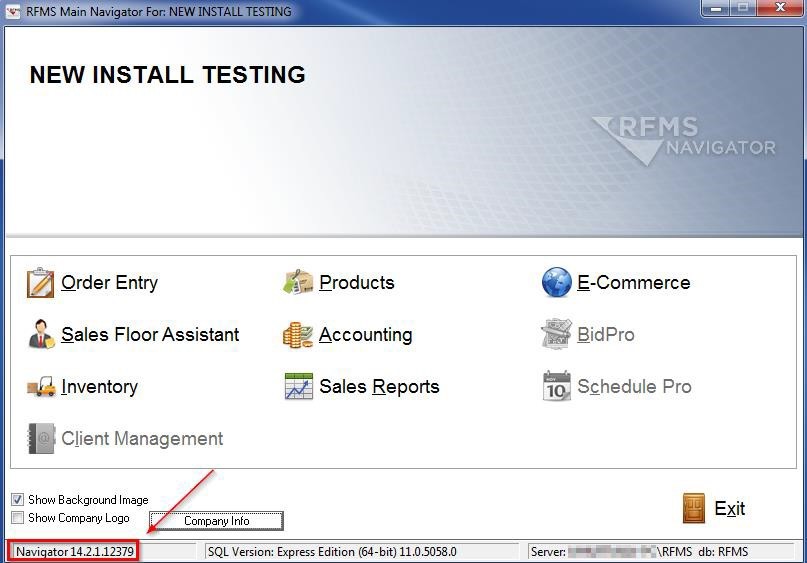Minimize the RFMS Navigator window

pyautogui.click(x=716, y=8)
